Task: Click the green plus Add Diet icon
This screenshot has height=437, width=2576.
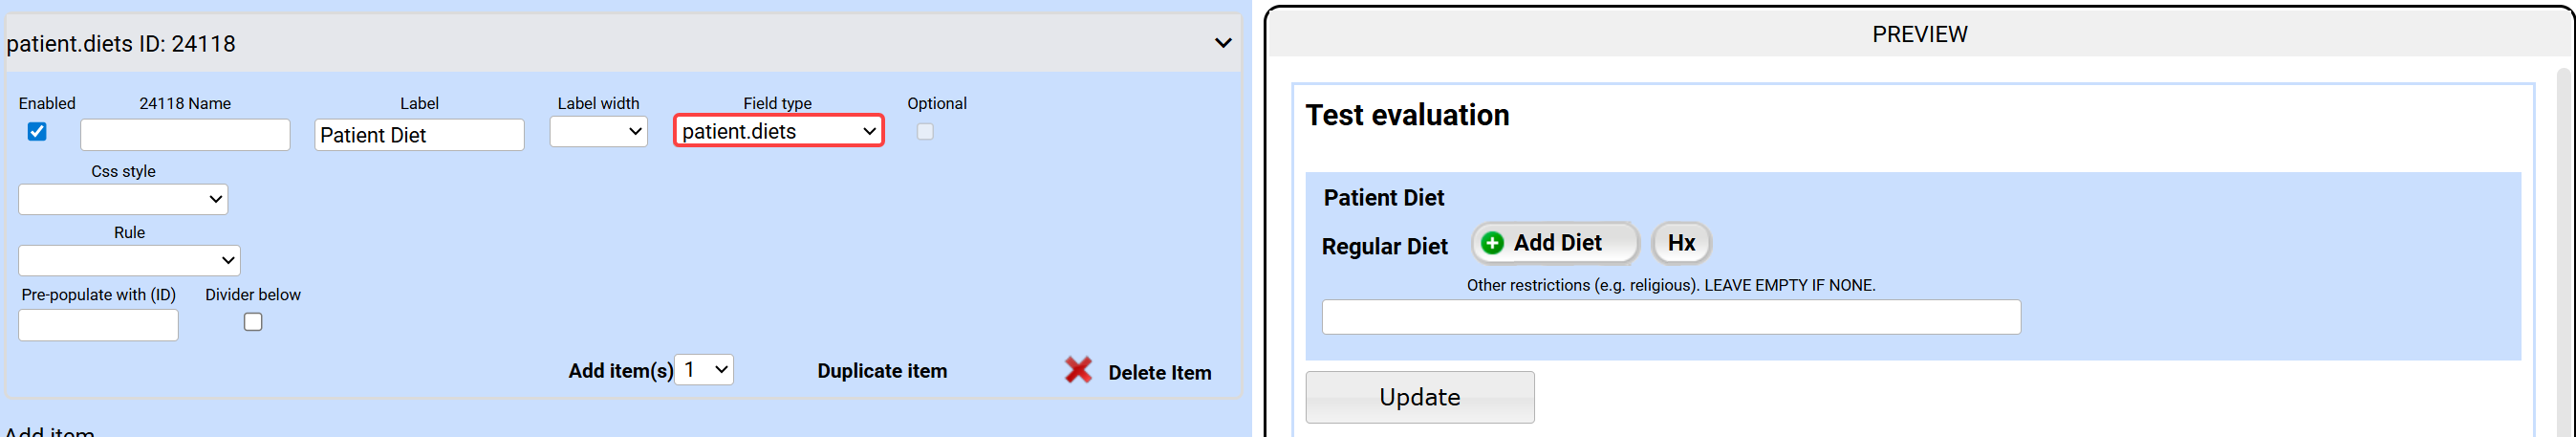Action: (1492, 243)
